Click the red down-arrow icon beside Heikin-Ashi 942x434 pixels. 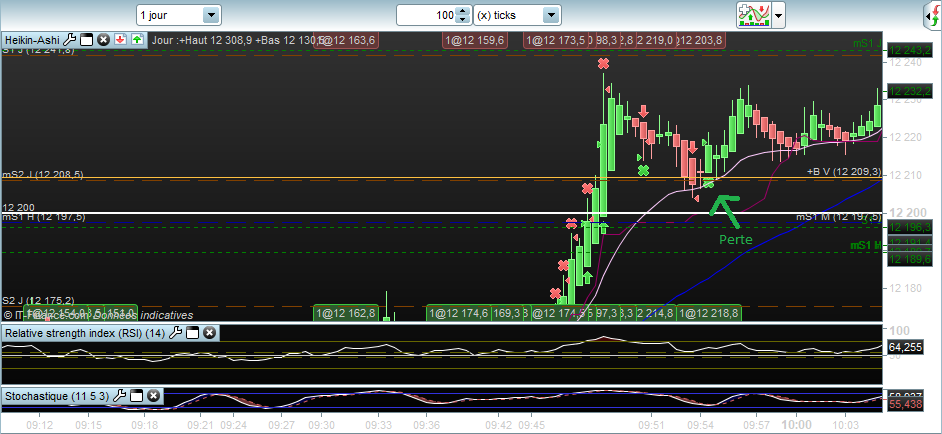pos(121,40)
